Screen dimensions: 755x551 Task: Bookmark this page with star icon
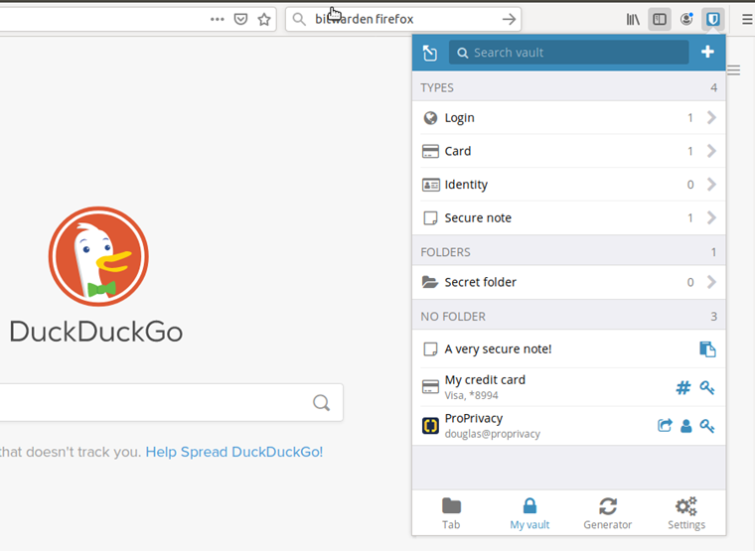[264, 19]
